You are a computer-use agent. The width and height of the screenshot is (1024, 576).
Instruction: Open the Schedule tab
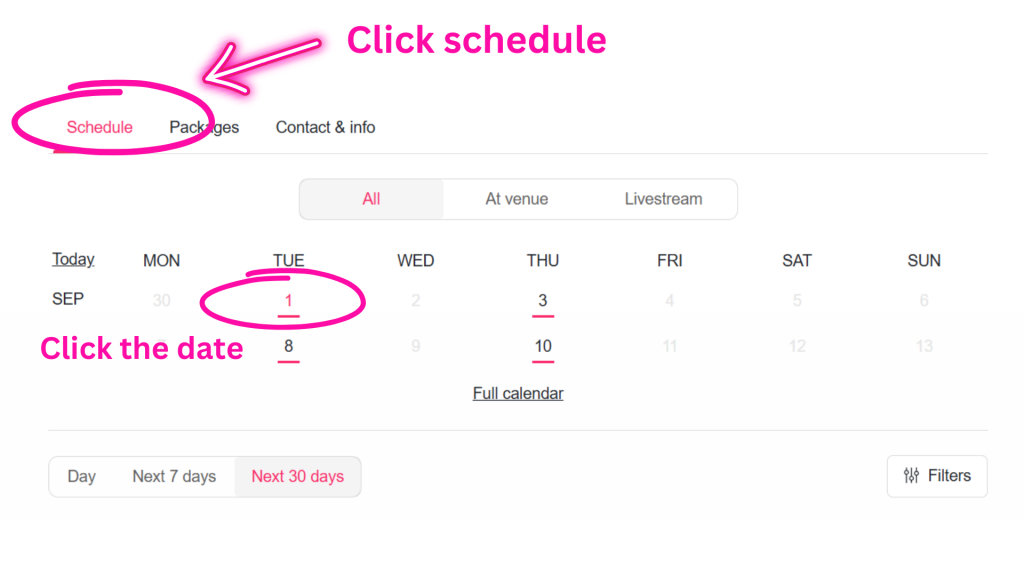pyautogui.click(x=99, y=127)
